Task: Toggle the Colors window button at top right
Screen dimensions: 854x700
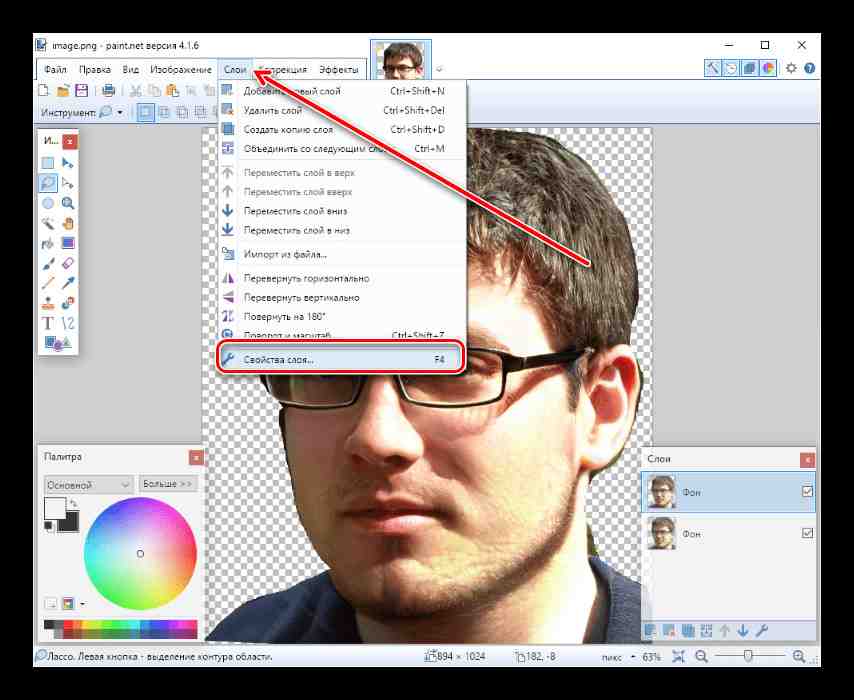Action: click(x=768, y=69)
